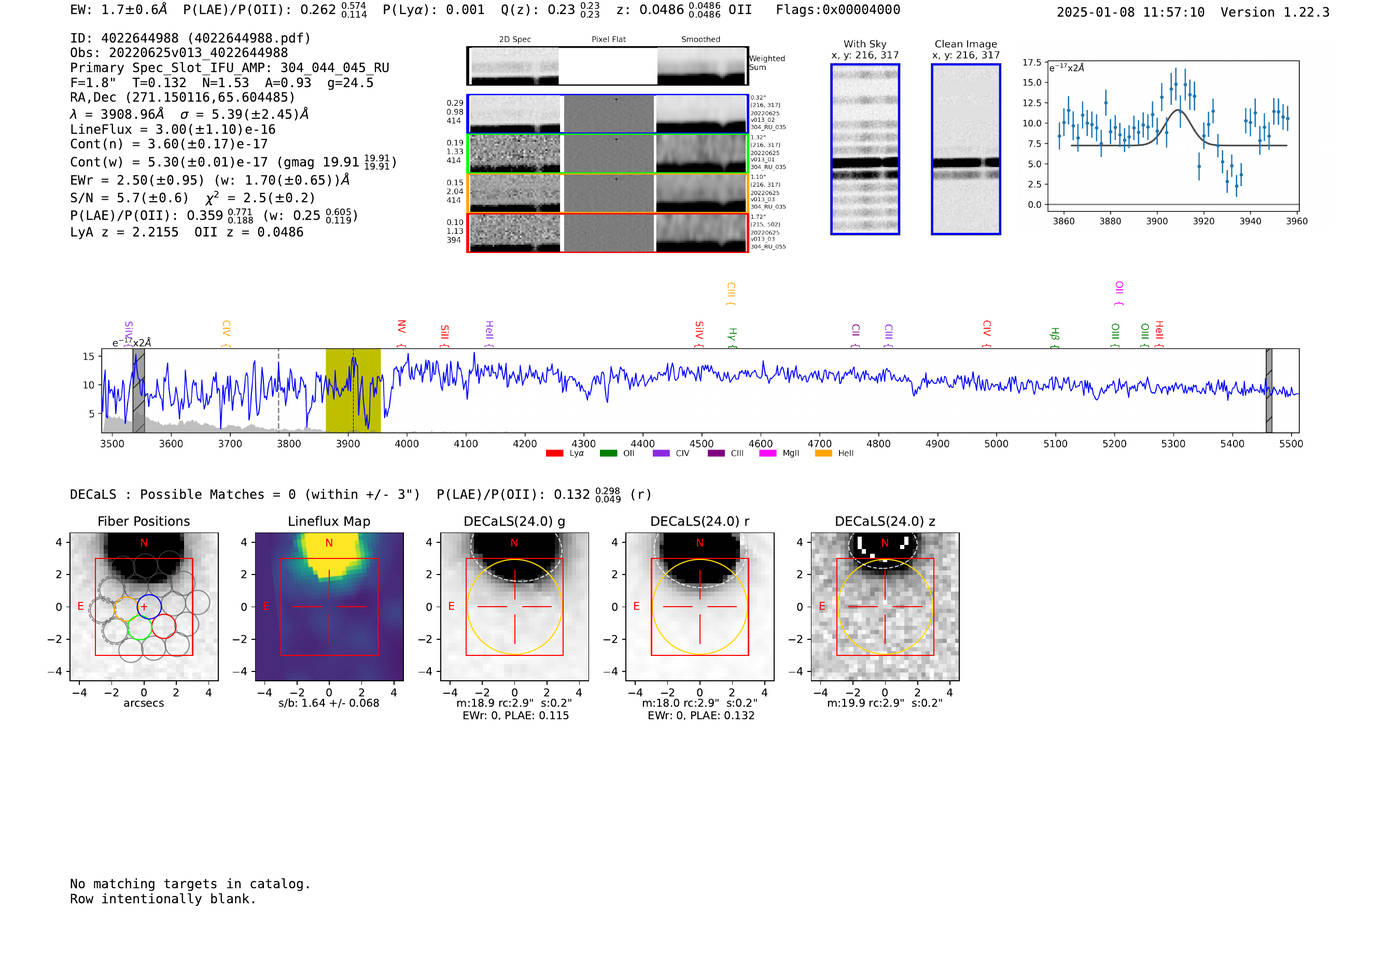Open the Fiber Positions thumbnail
Viewport: 1400px width, 953px height.
(144, 607)
